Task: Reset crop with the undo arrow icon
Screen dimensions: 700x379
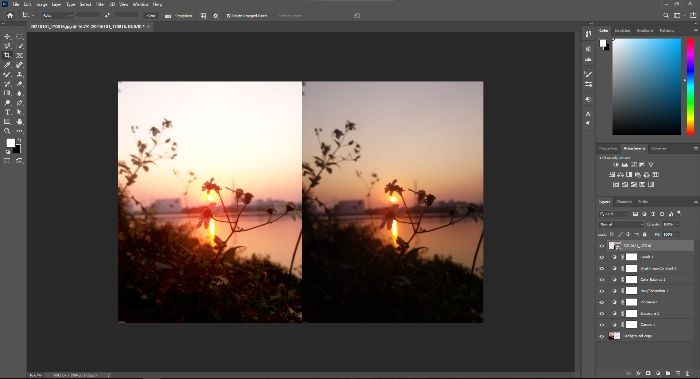Action: [357, 16]
